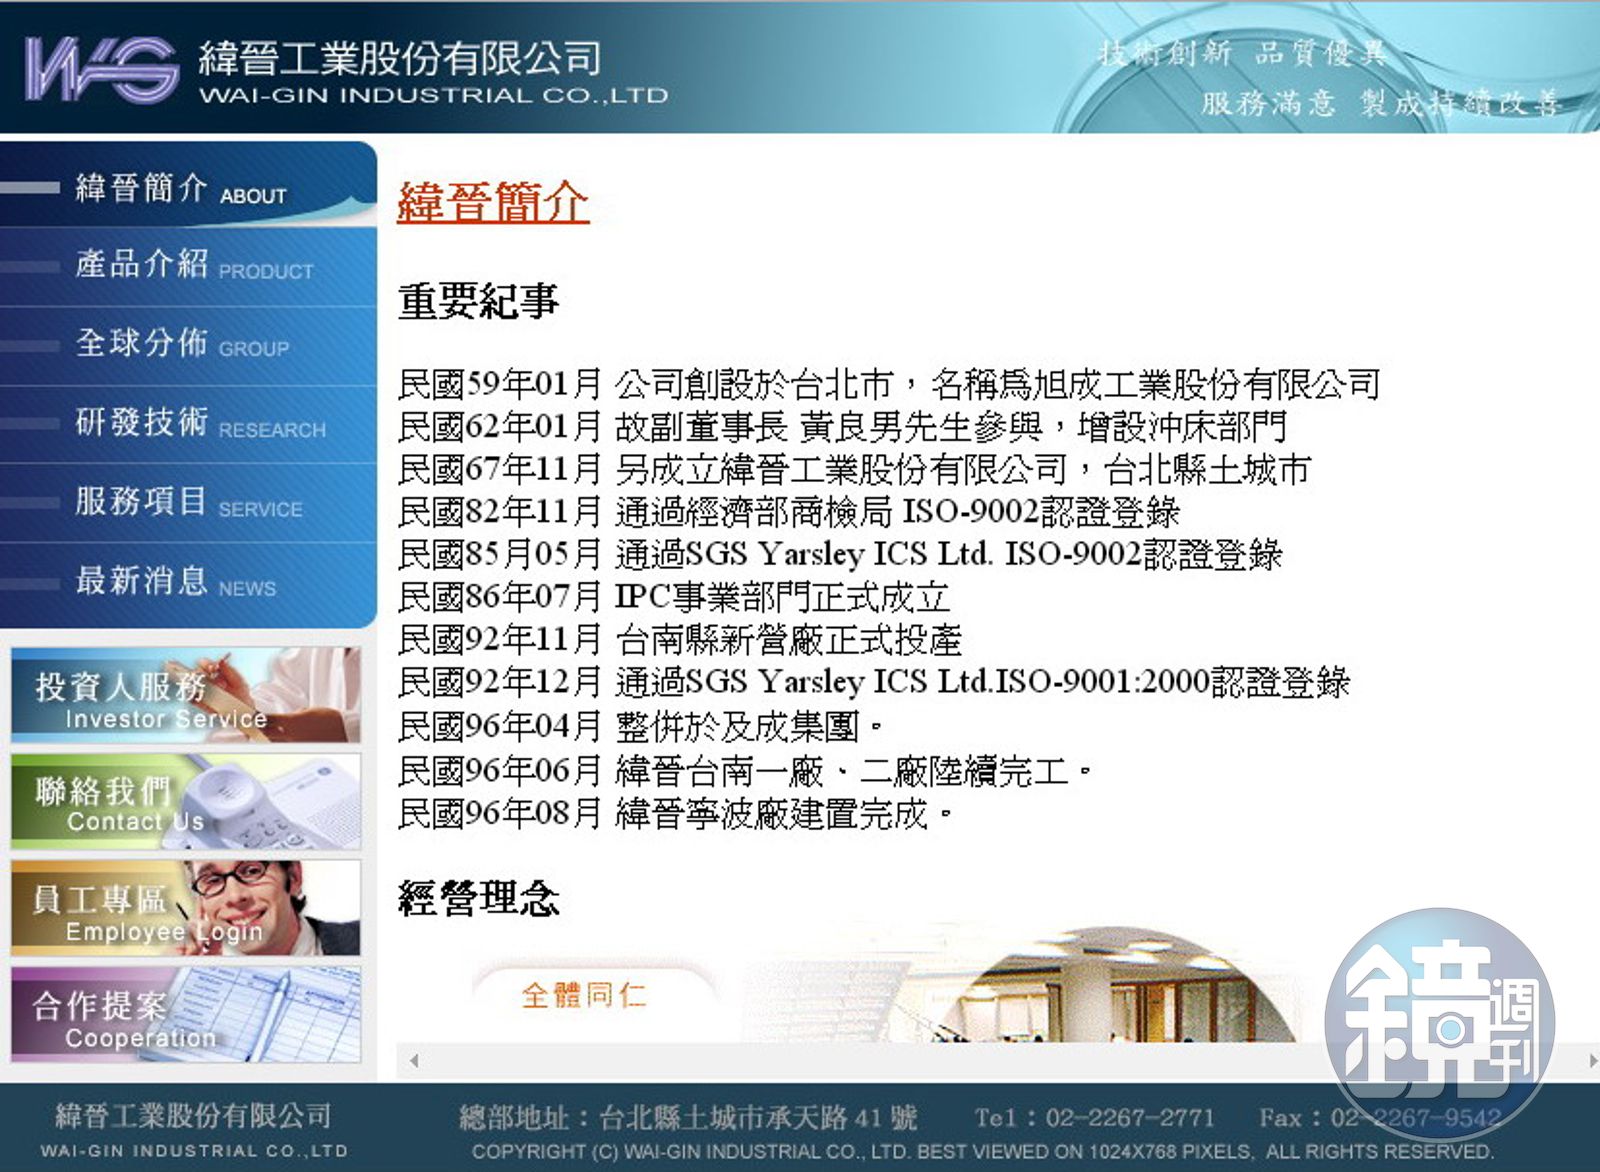
Task: Click the 緯晉簡介 heading link
Action: point(493,202)
